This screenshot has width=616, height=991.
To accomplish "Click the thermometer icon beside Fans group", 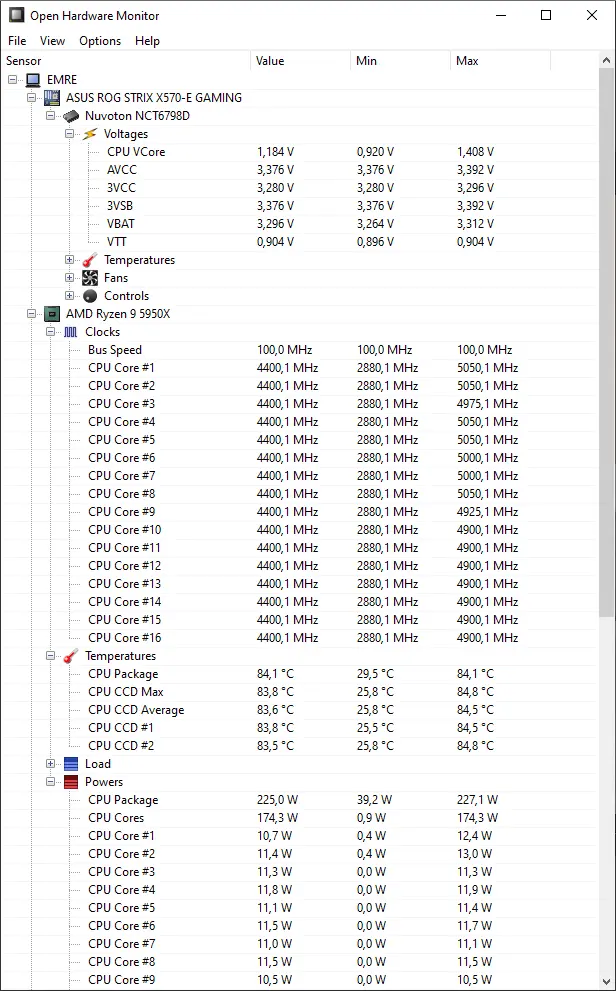I will click(x=90, y=260).
